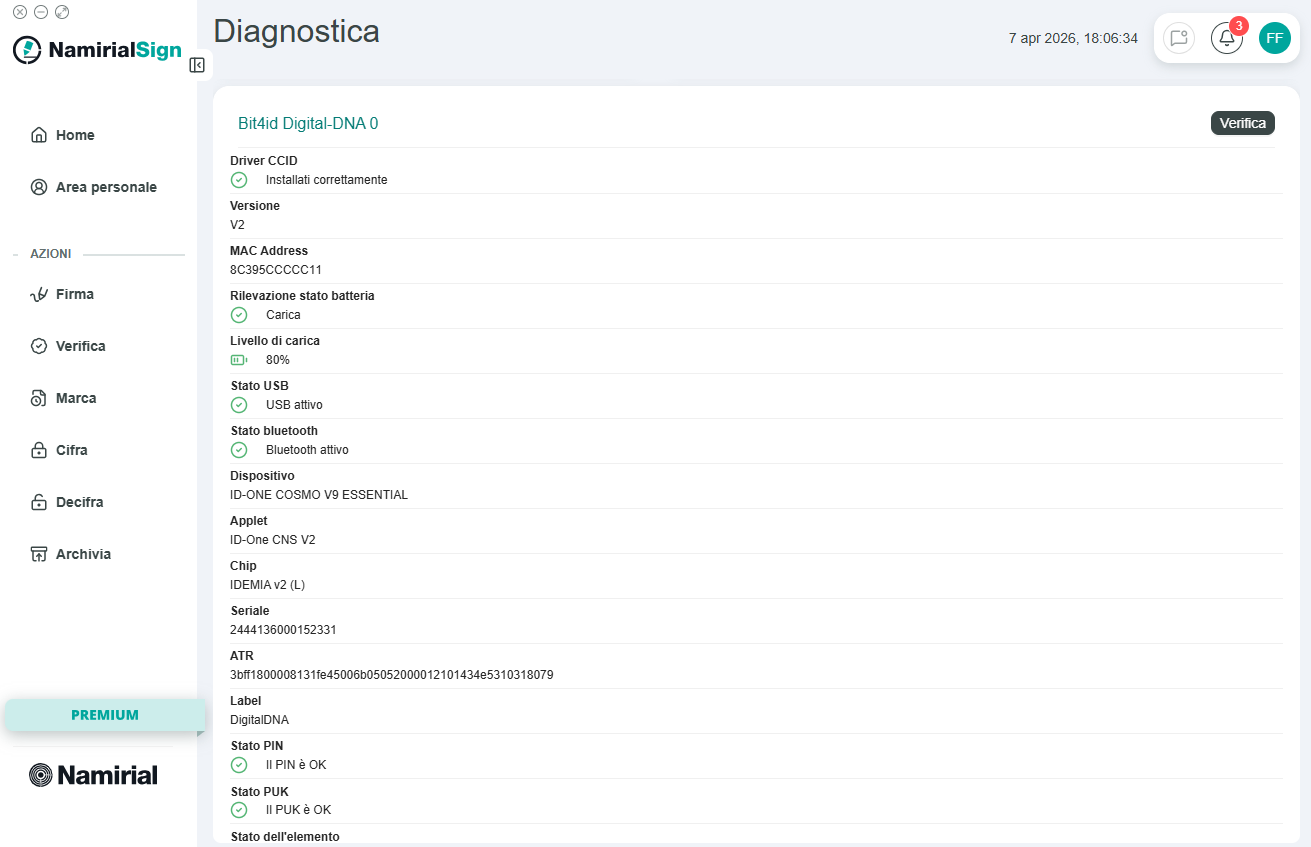
Task: Select the ATR hex string value
Action: tap(392, 675)
